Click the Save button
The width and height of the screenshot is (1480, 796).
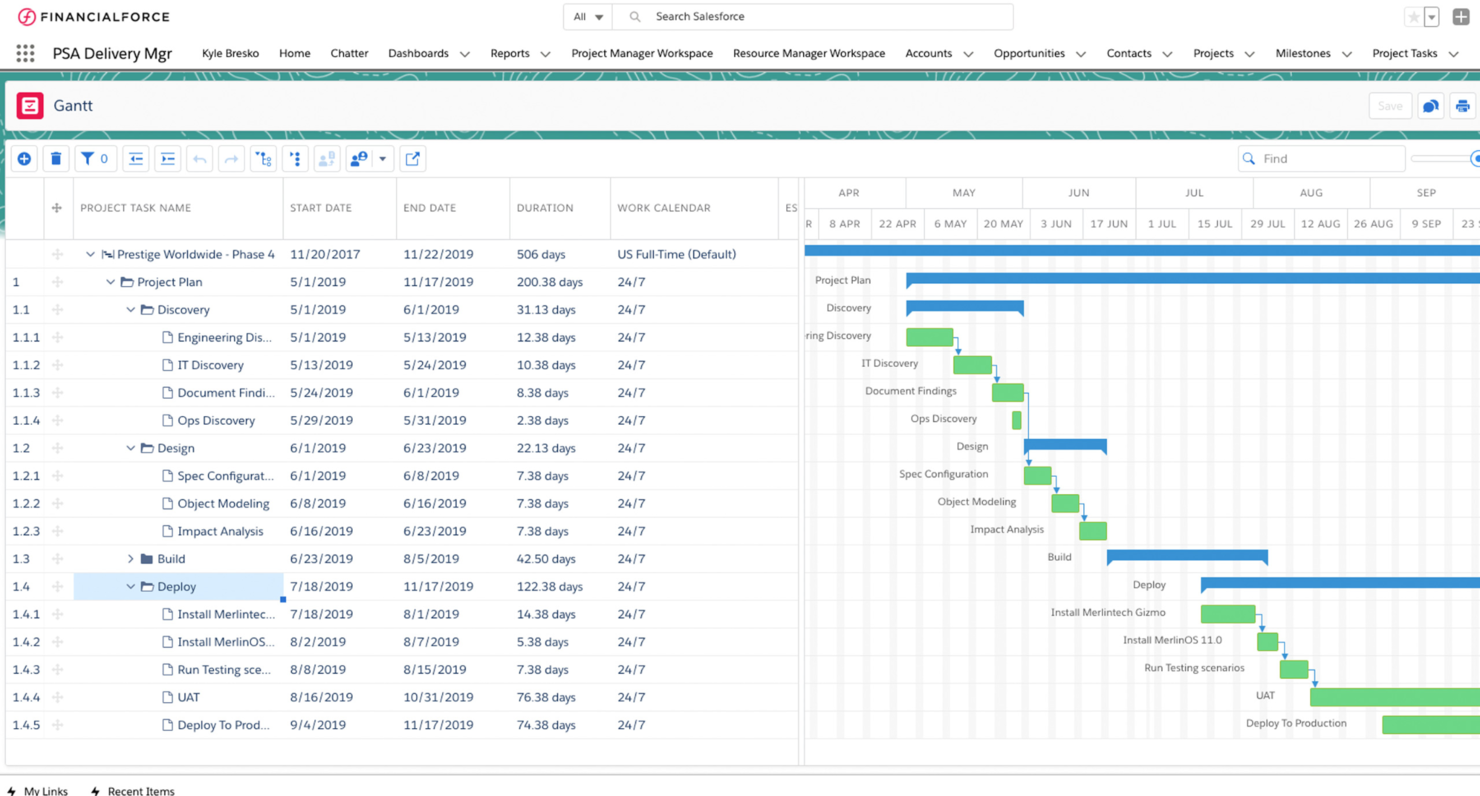click(x=1390, y=106)
